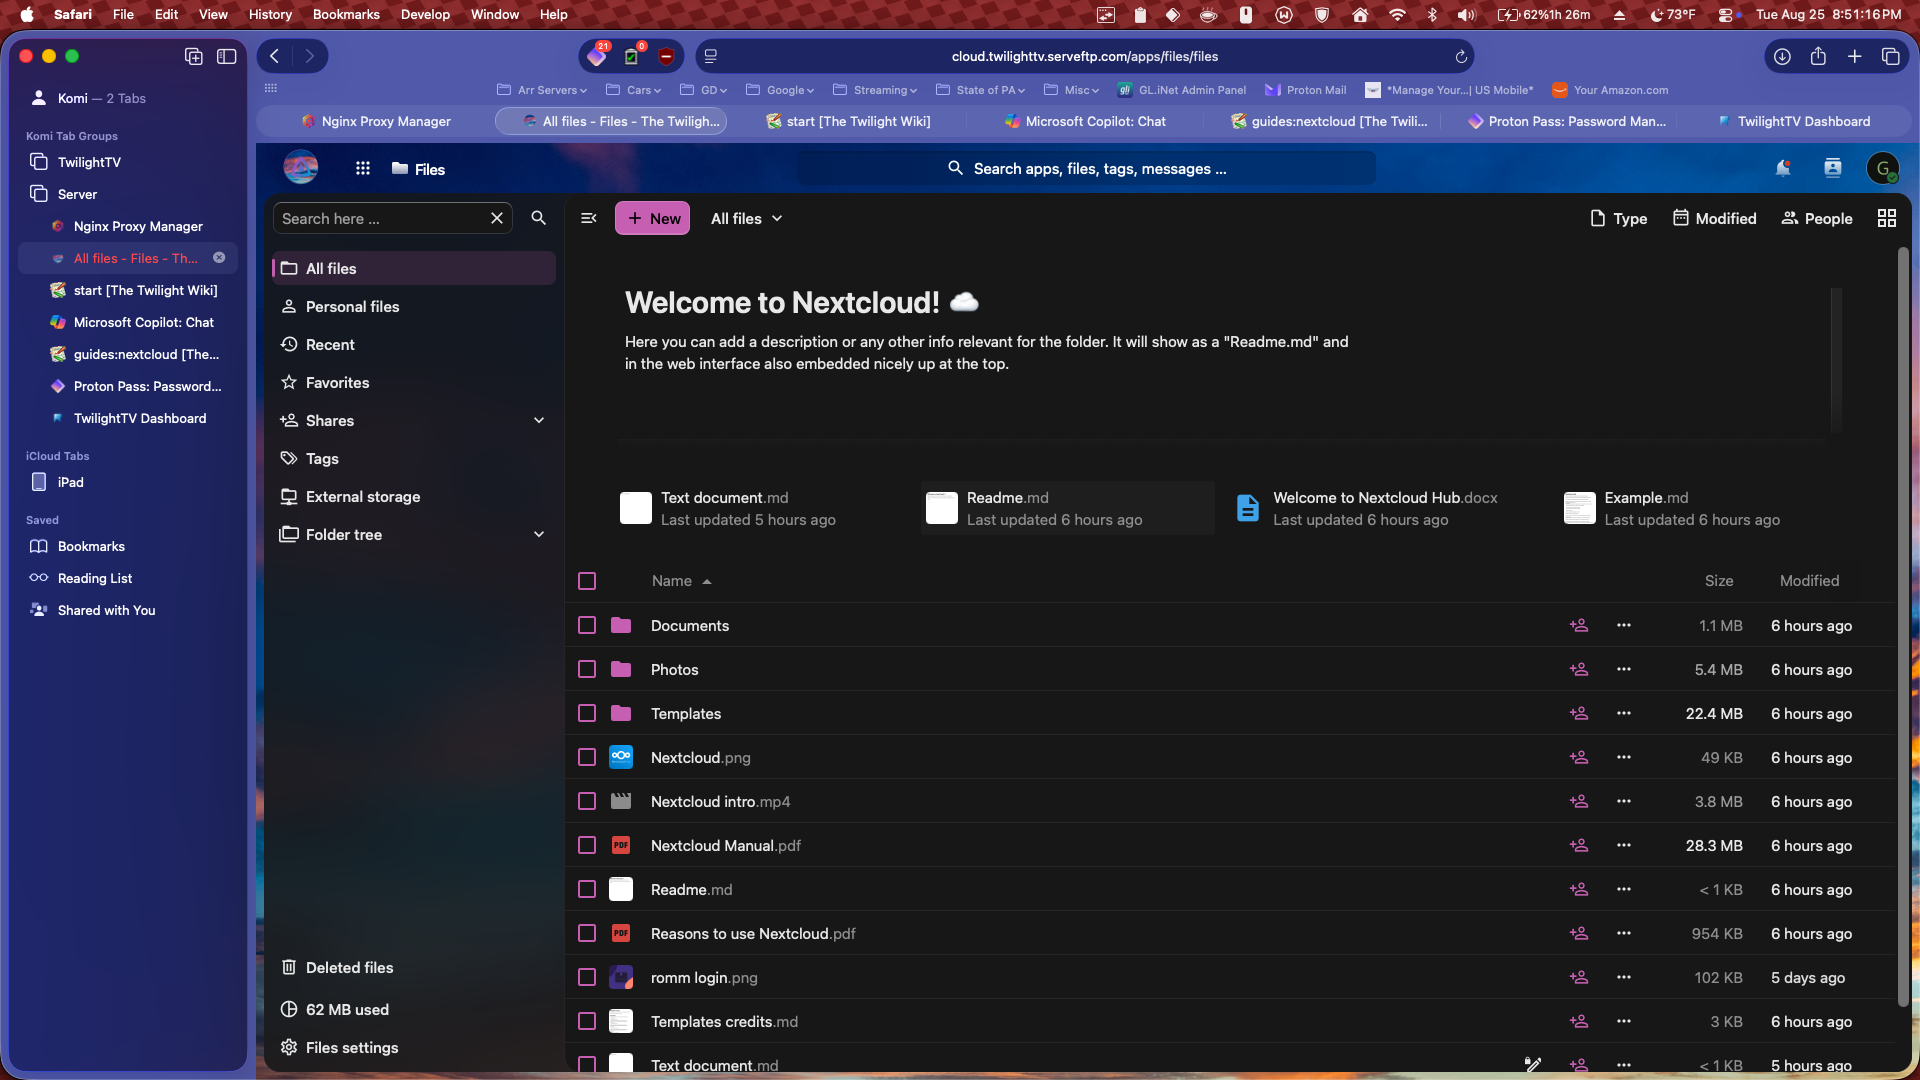Open the Safari History menu
The image size is (1920, 1080).
(x=270, y=14)
